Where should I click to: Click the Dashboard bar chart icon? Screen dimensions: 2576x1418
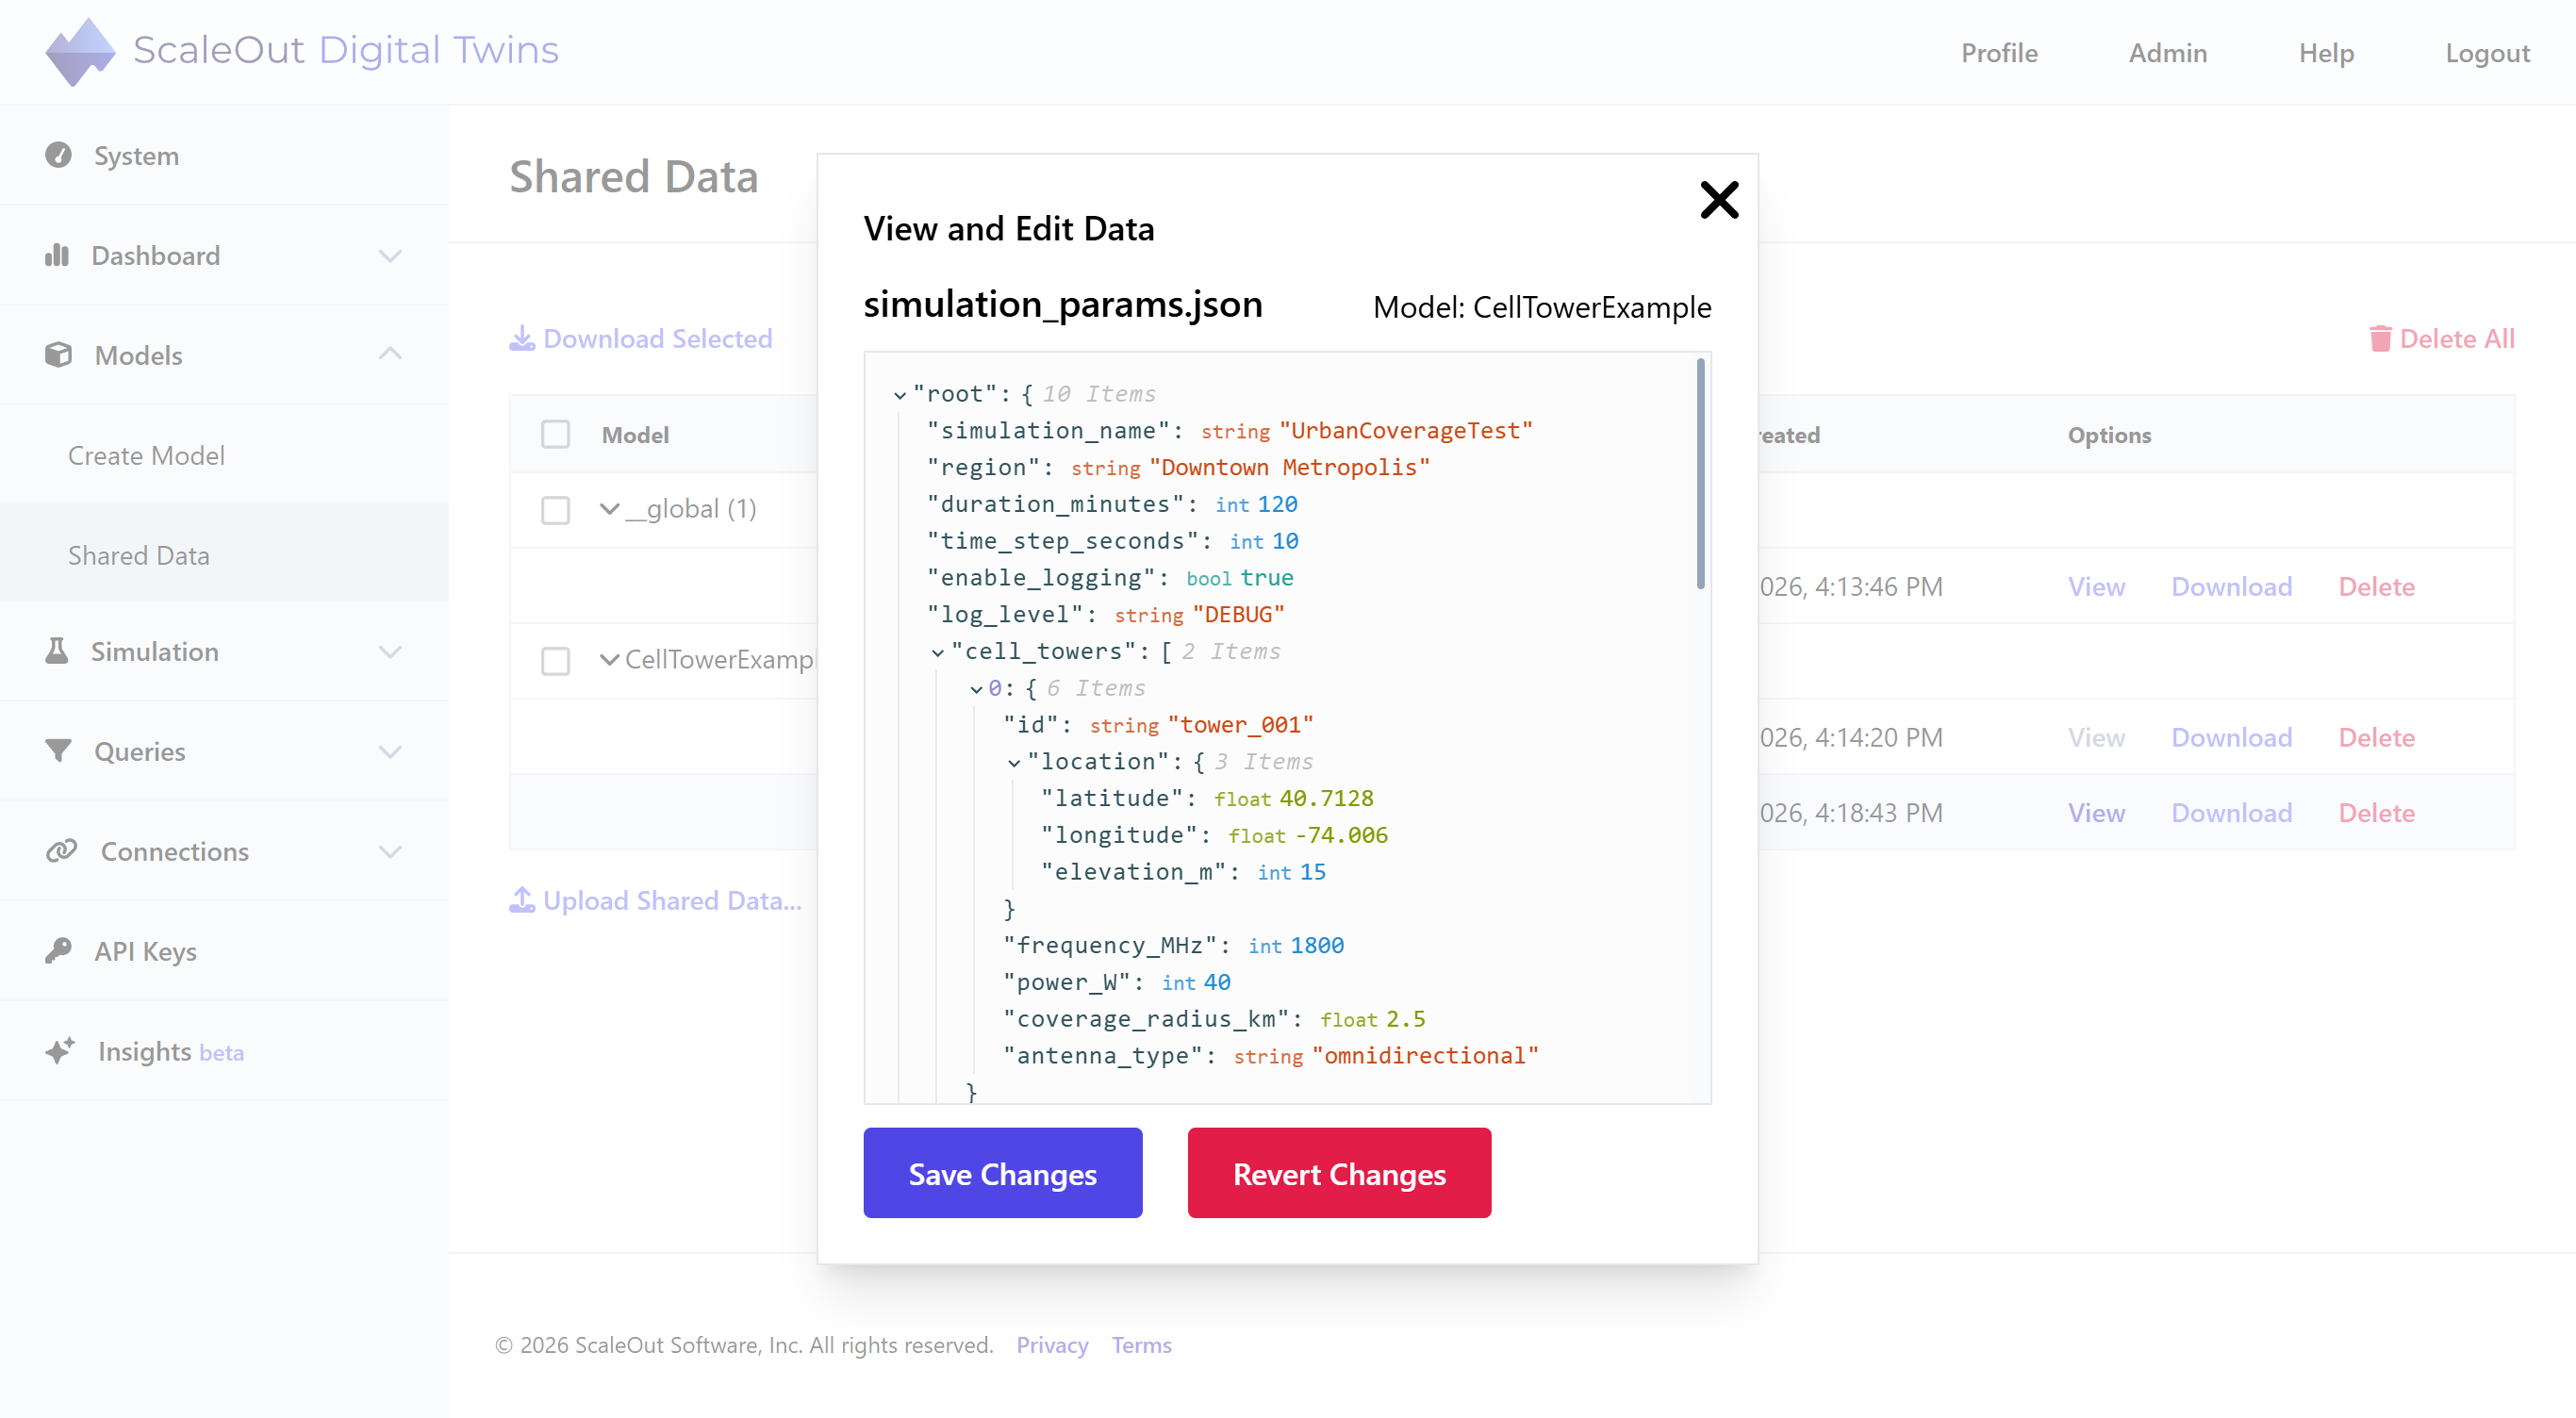coord(57,255)
